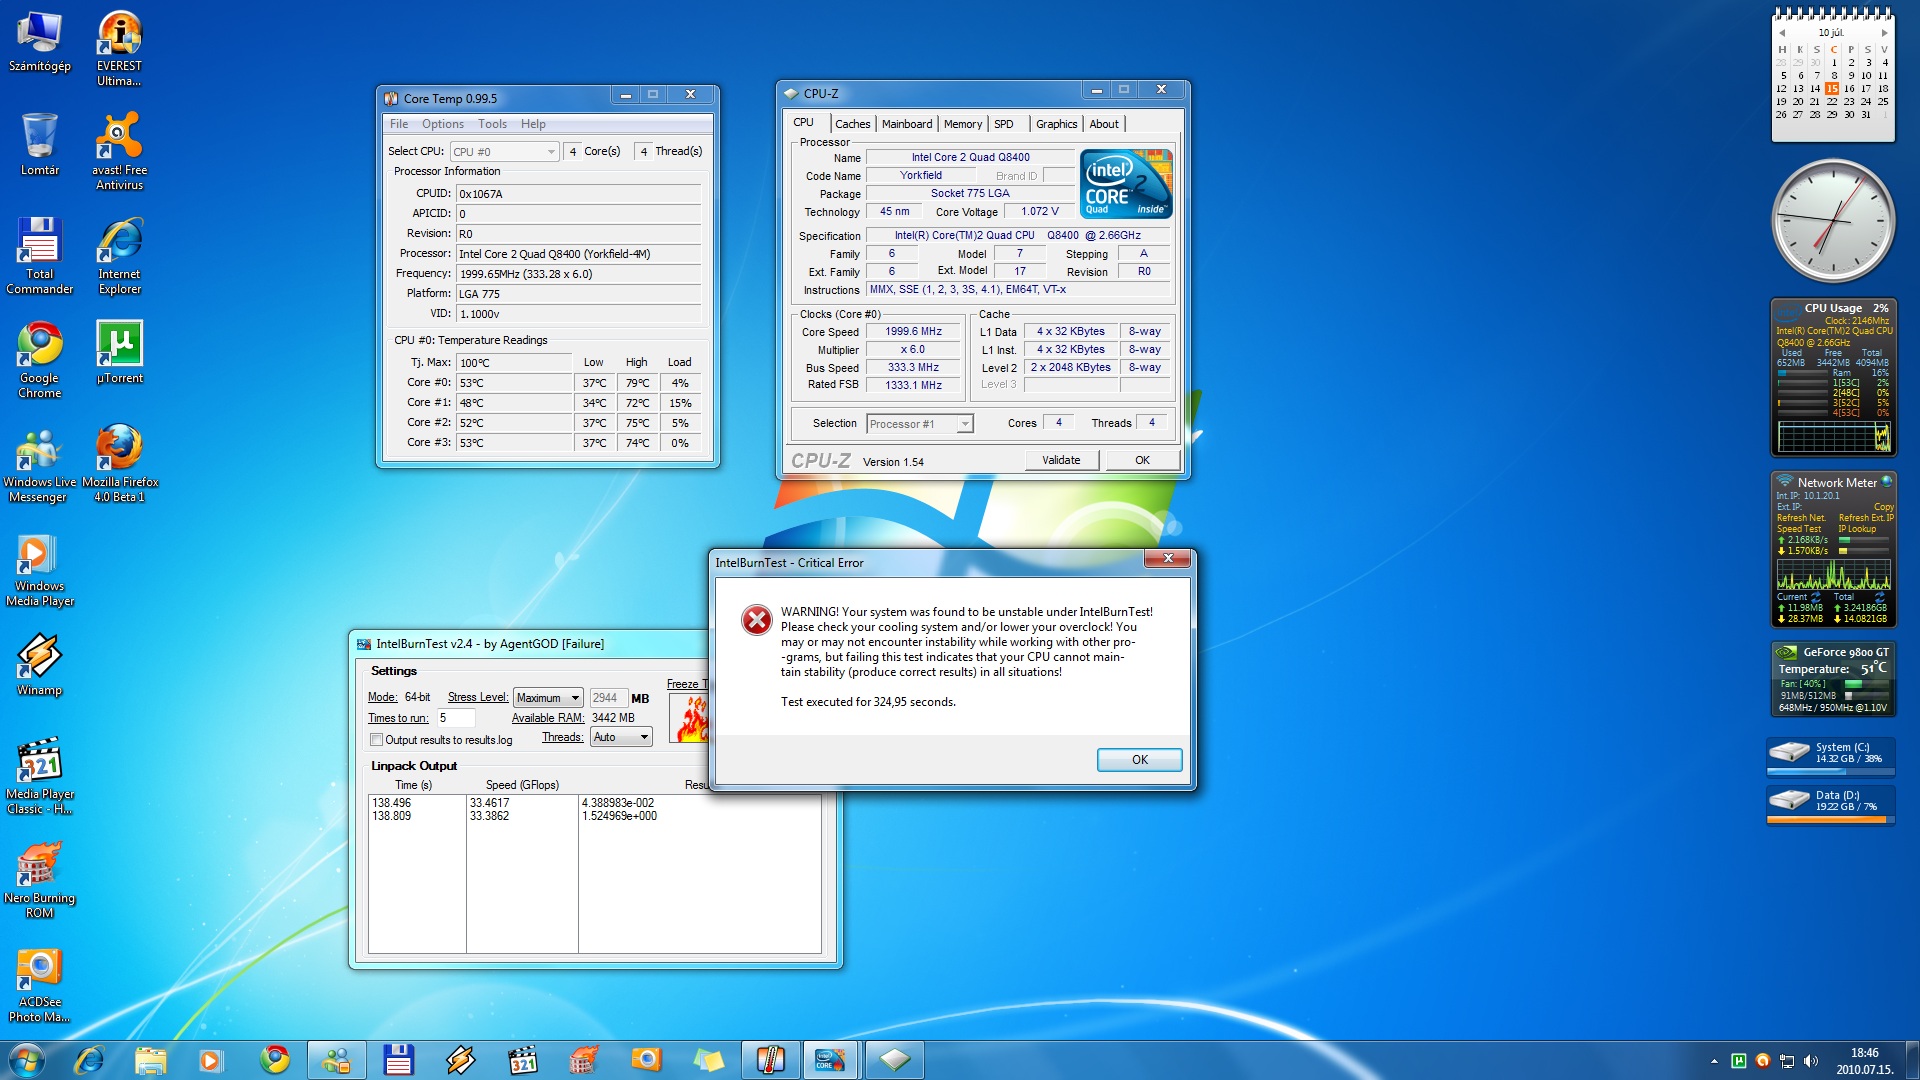Viewport: 1920px width, 1080px height.
Task: Click Copy link in Network Meter
Action: point(1884,507)
